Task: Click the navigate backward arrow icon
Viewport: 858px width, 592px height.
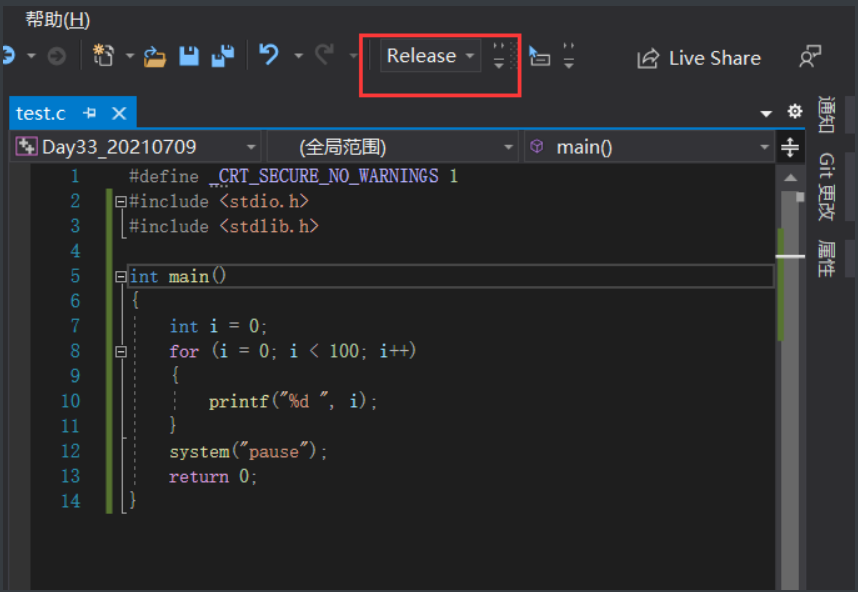Action: [9, 56]
